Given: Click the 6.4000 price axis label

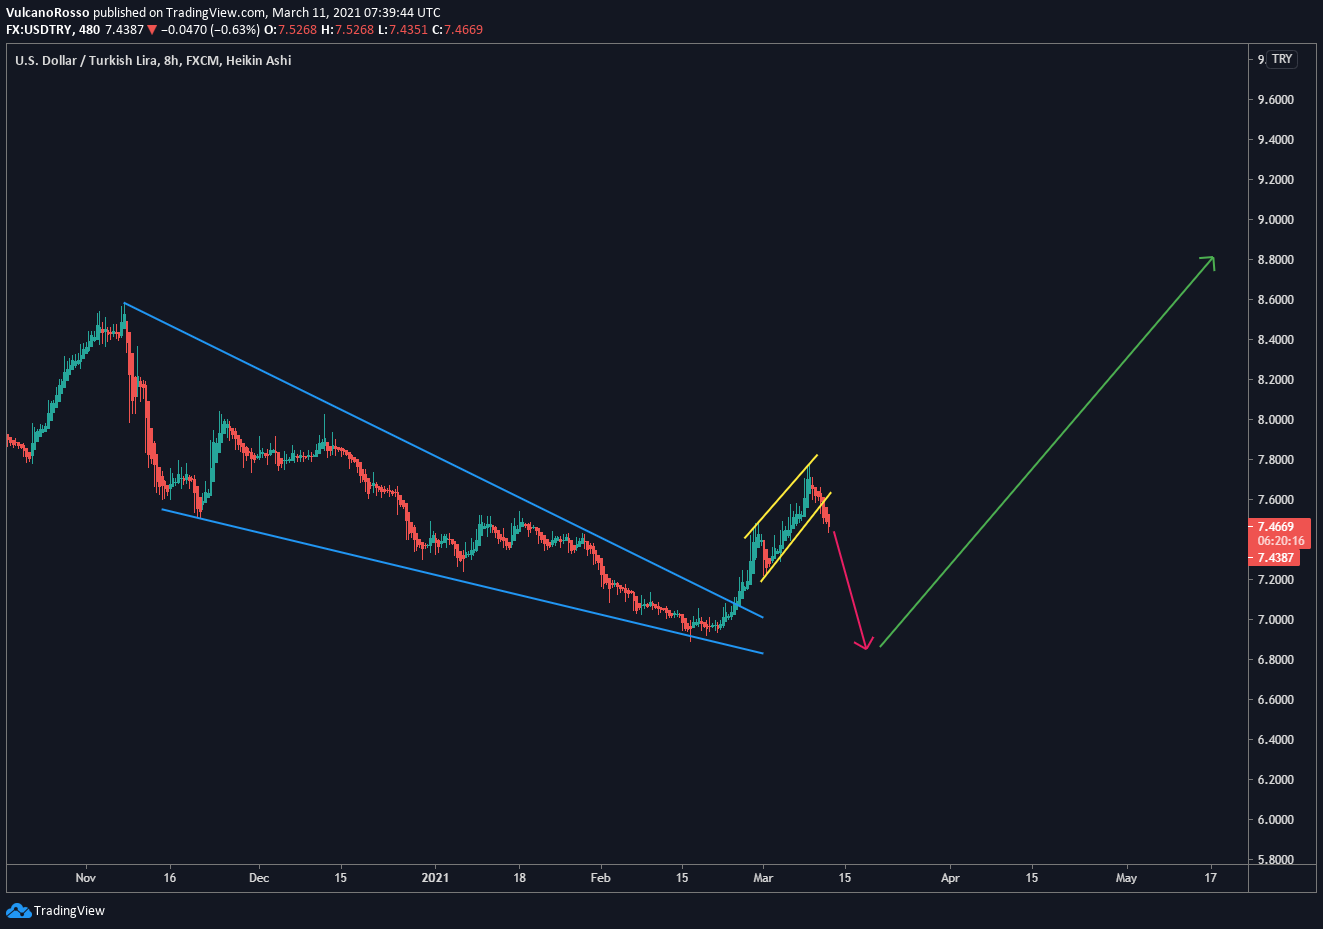Looking at the screenshot, I should [1276, 740].
